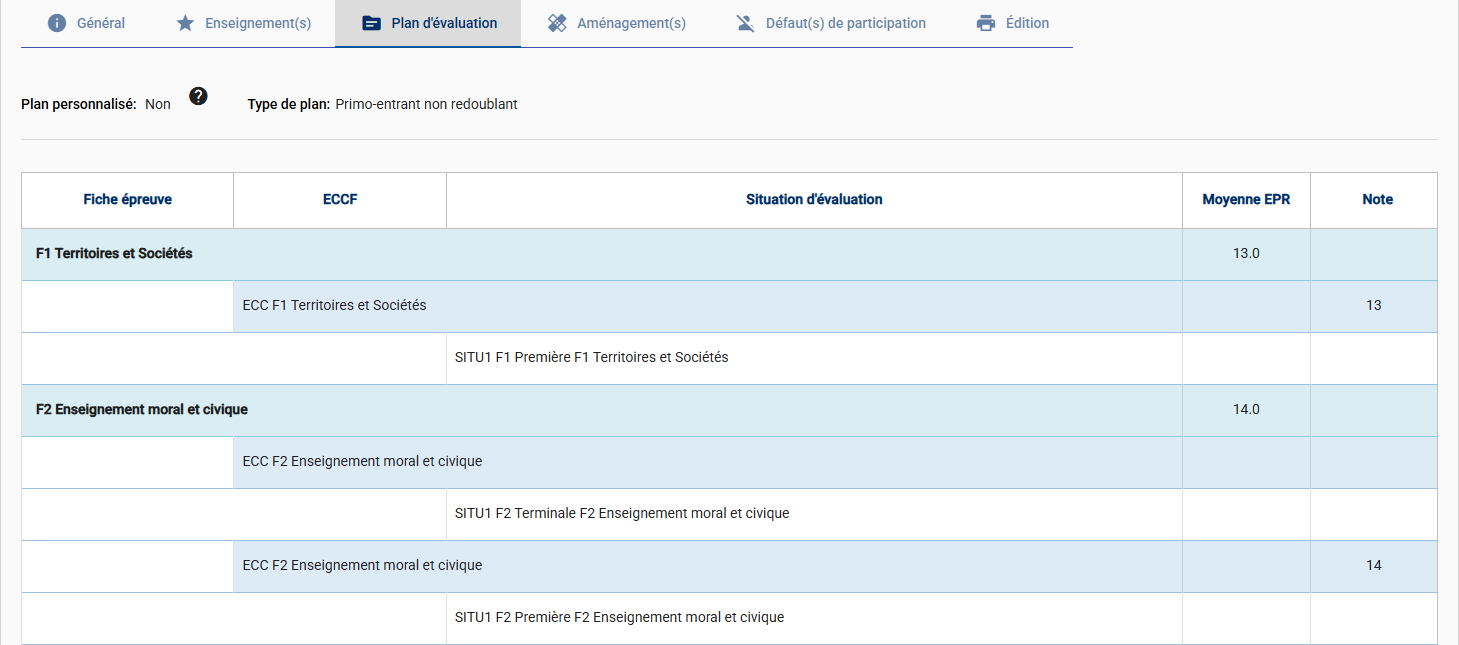Click the Situation d'évaluation column header
Screen dimensions: 1459x645
(814, 200)
